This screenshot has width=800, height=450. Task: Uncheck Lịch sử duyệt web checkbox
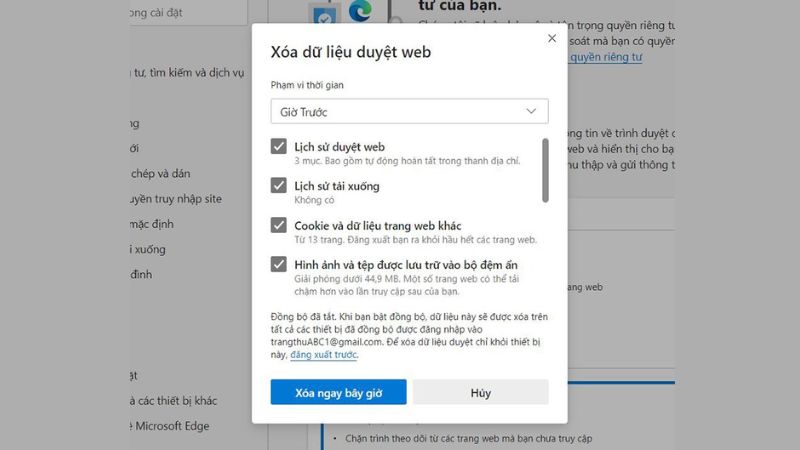pyautogui.click(x=279, y=146)
